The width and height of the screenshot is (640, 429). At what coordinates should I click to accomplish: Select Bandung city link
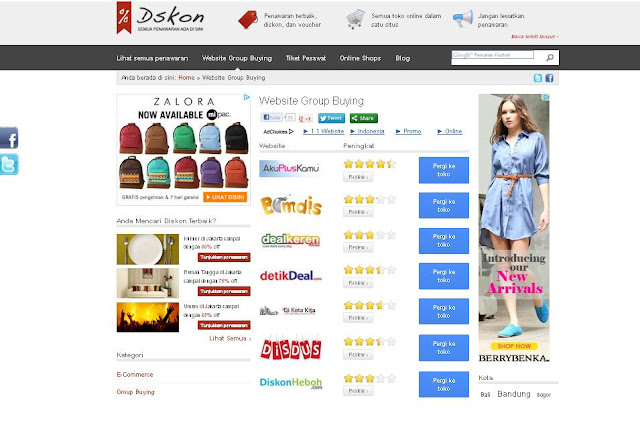point(513,394)
